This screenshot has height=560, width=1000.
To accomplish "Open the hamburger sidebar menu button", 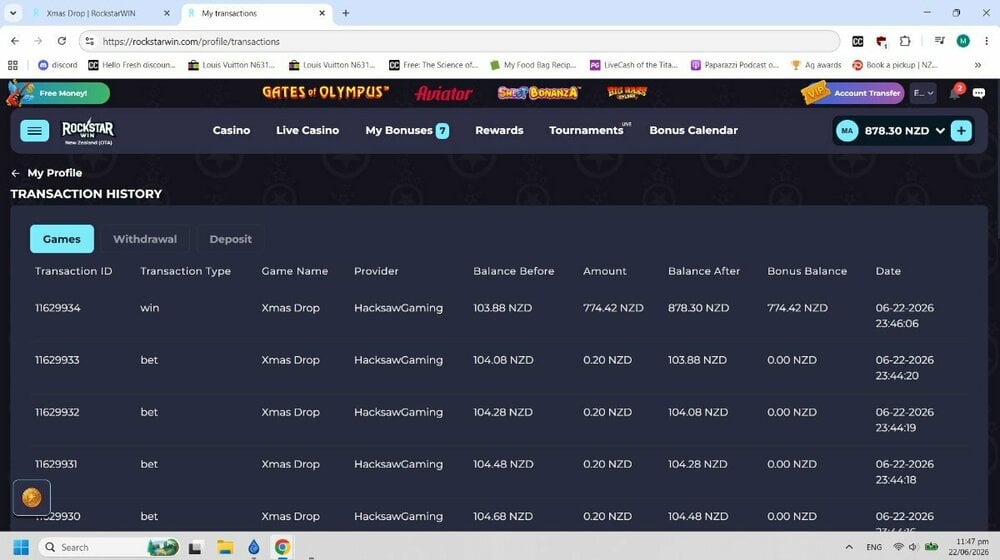I will (x=34, y=131).
